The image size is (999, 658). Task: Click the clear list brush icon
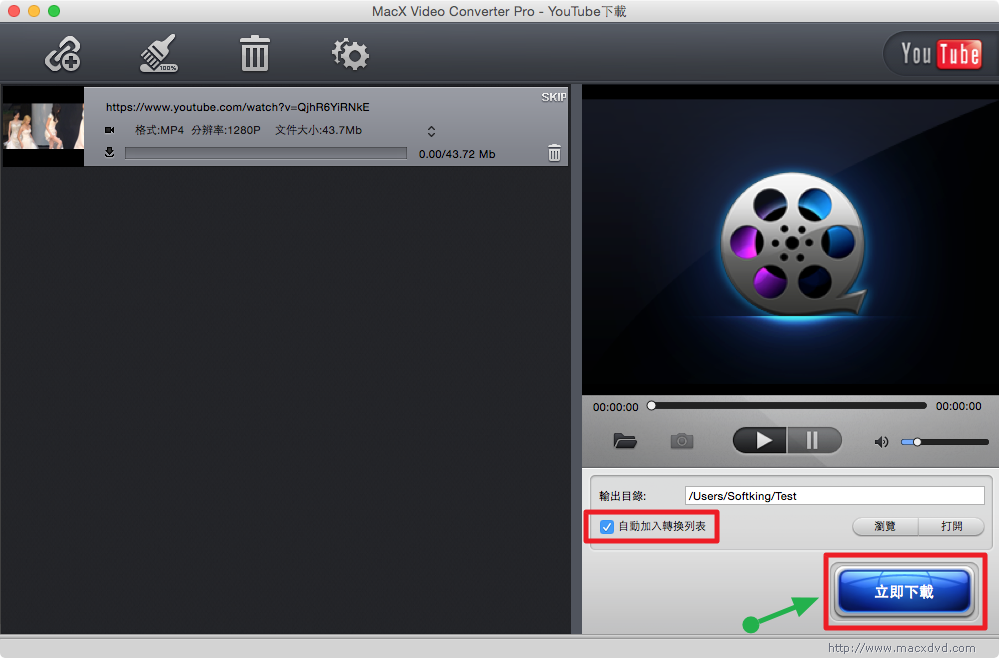pos(158,55)
